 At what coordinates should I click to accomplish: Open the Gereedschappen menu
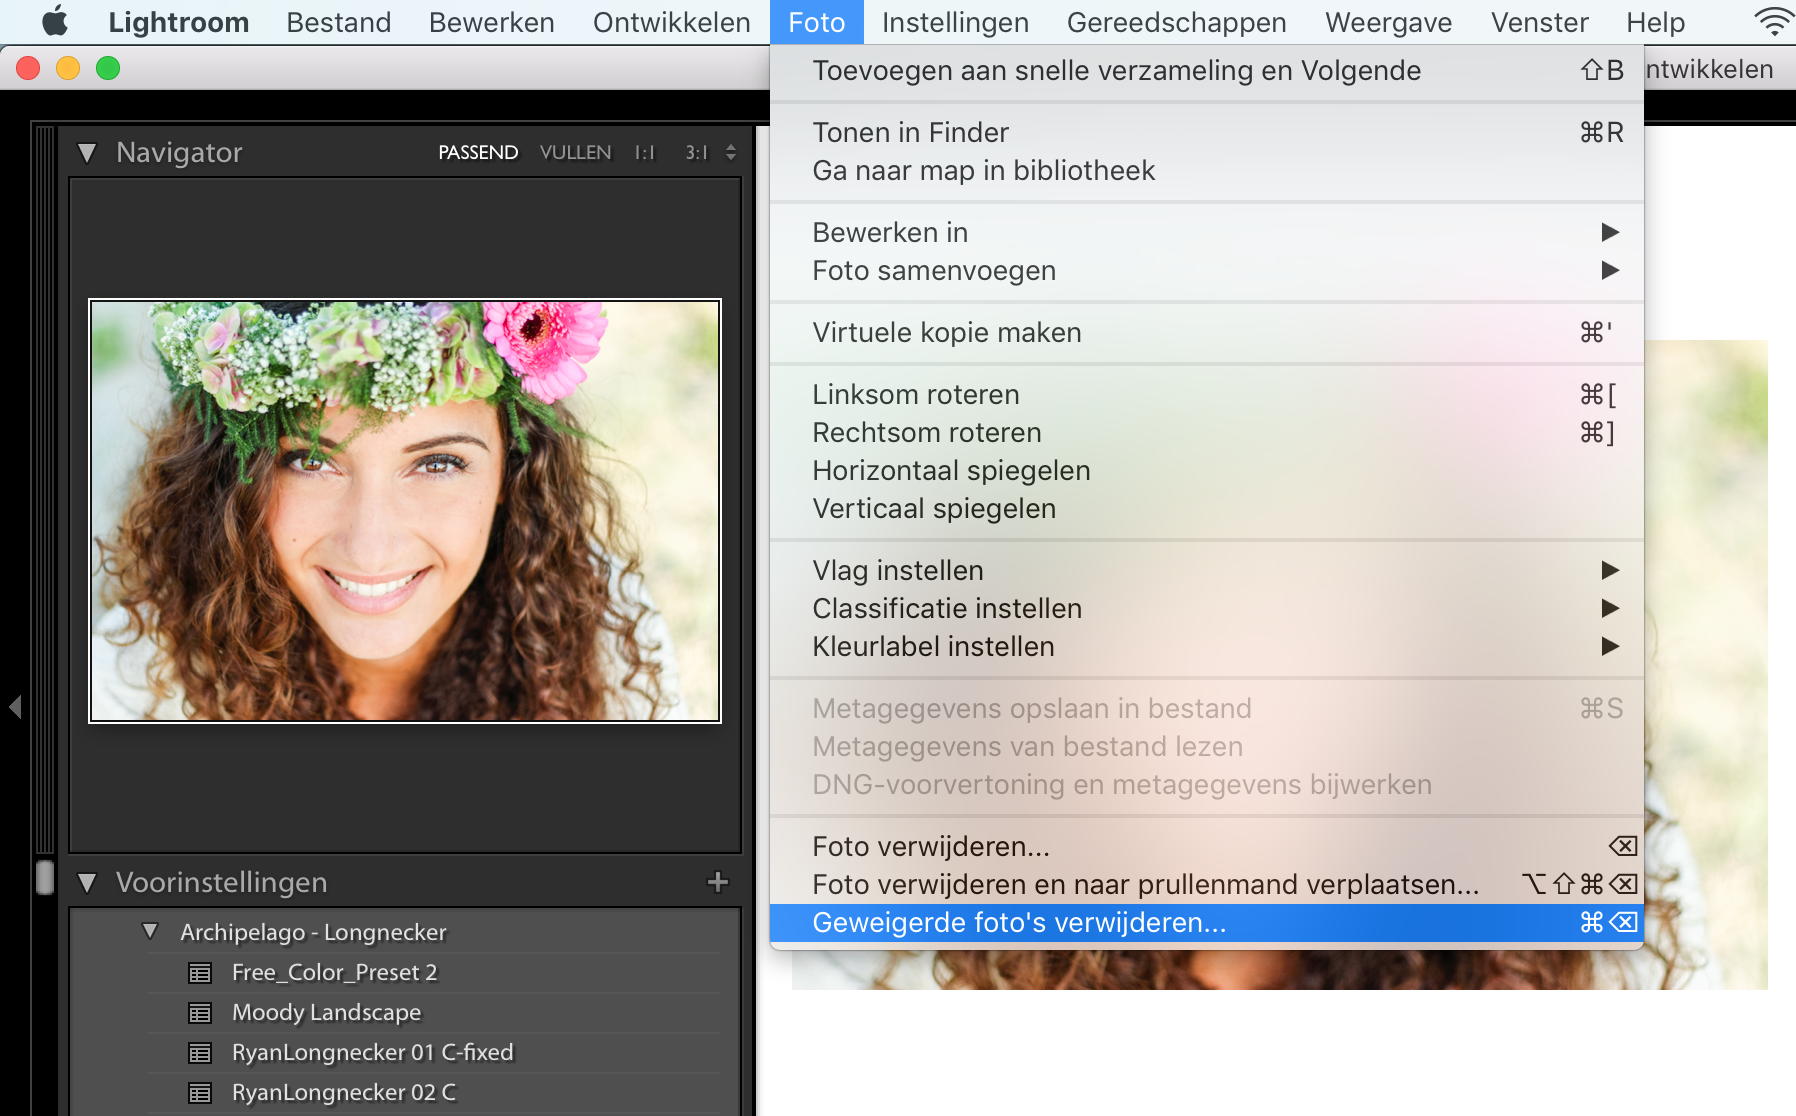1176,22
